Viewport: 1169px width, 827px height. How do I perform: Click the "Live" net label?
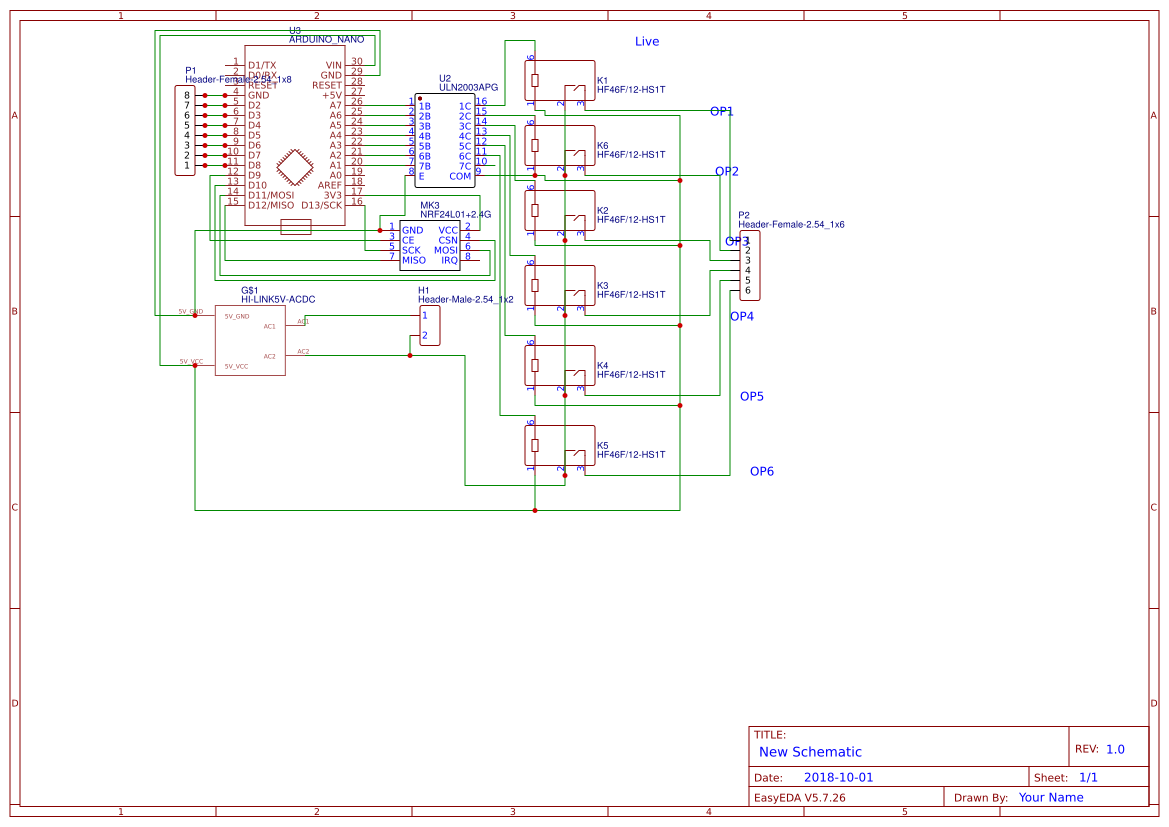pyautogui.click(x=647, y=42)
